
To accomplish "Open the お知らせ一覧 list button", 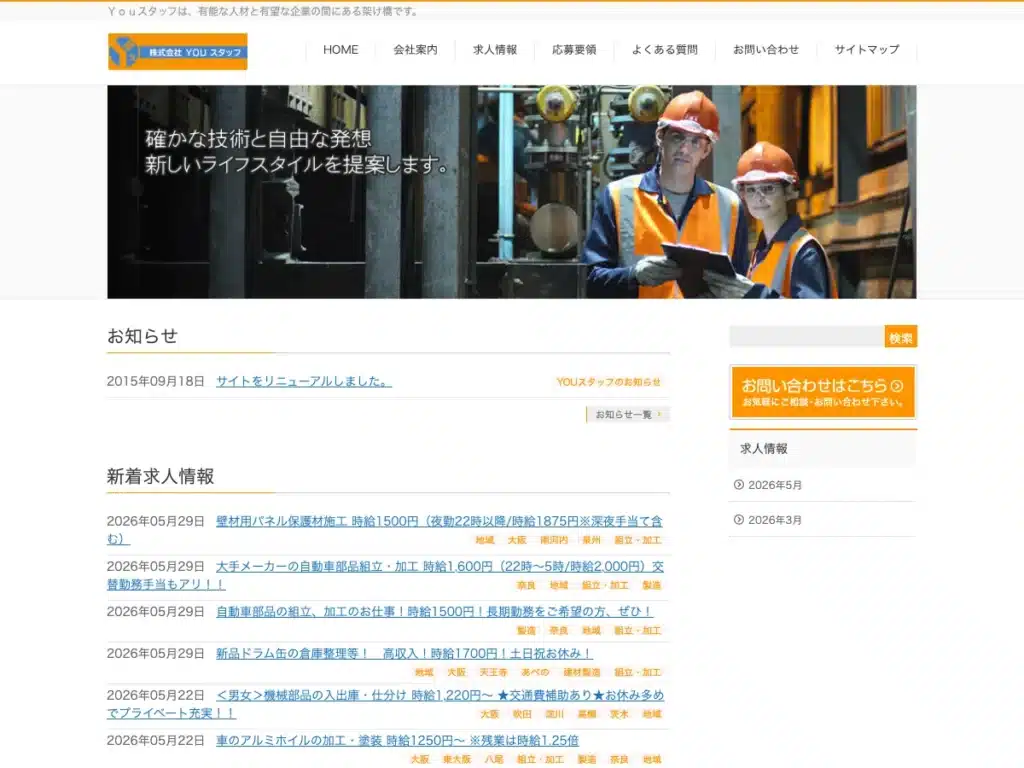I will point(628,414).
